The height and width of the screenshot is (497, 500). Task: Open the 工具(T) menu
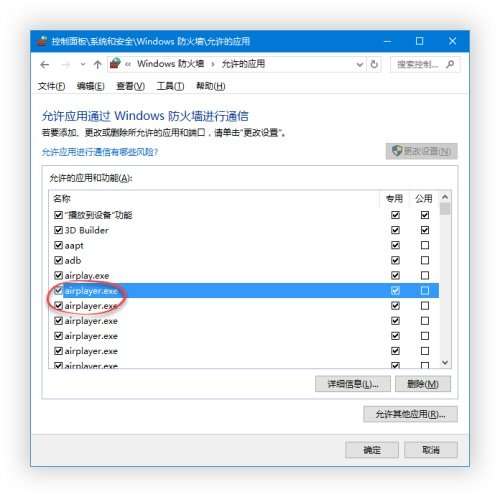[170, 86]
